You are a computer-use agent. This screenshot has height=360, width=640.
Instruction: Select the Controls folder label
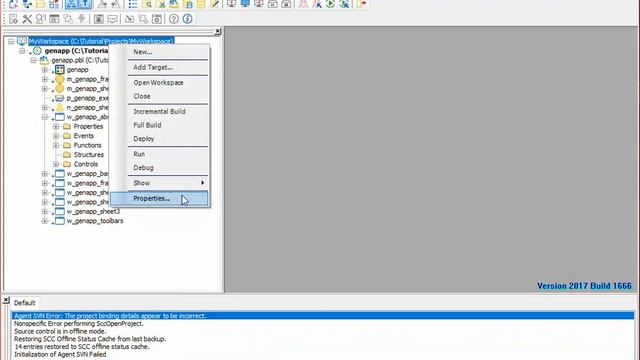click(86, 164)
